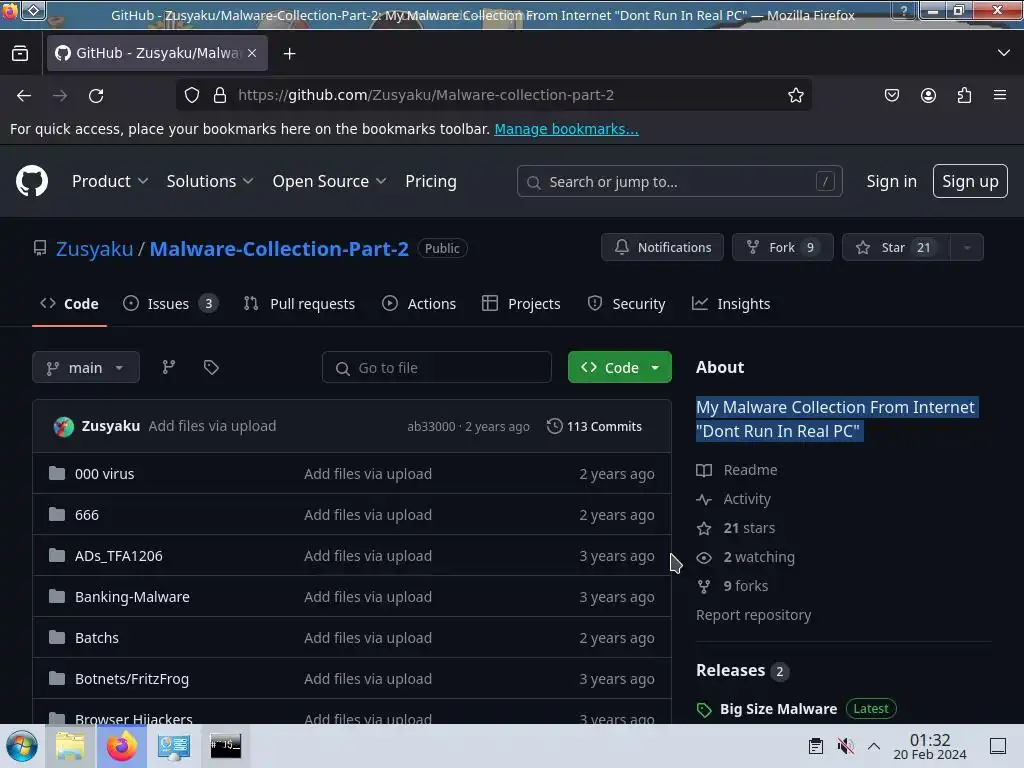
Task: Open terminal icon in taskbar
Action: click(x=225, y=746)
